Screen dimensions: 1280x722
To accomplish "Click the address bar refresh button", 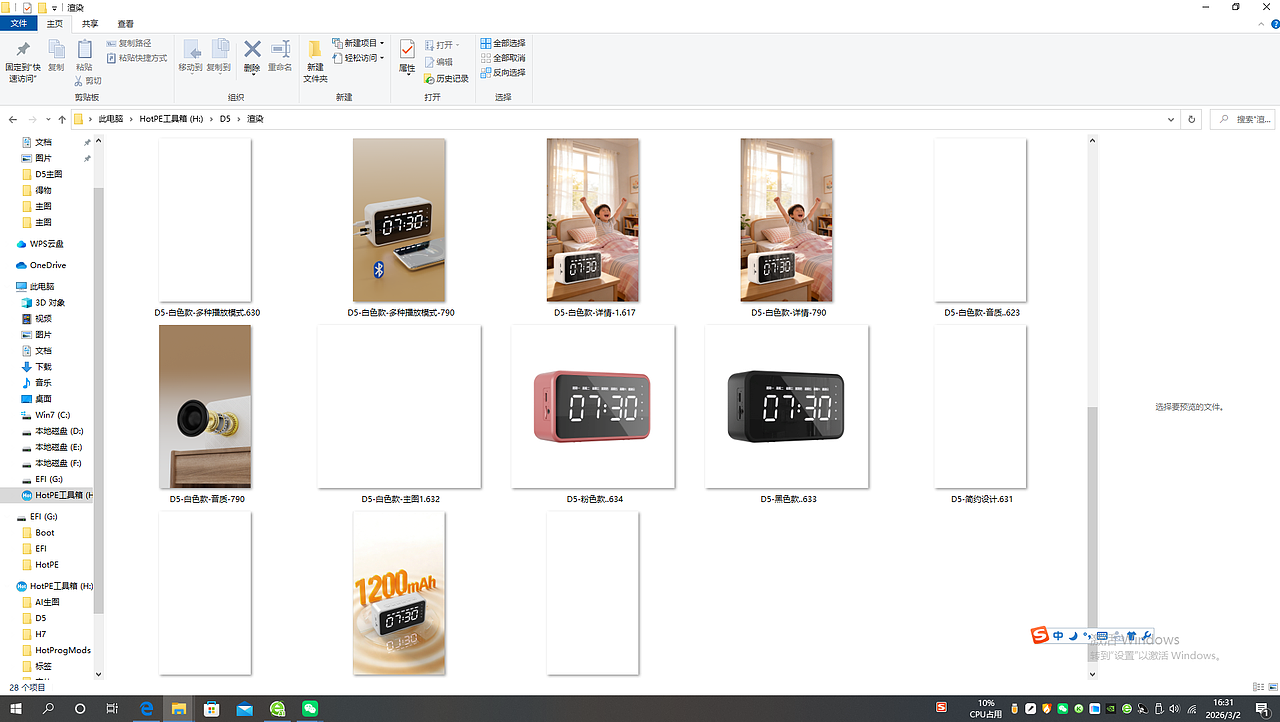I will 1191,119.
